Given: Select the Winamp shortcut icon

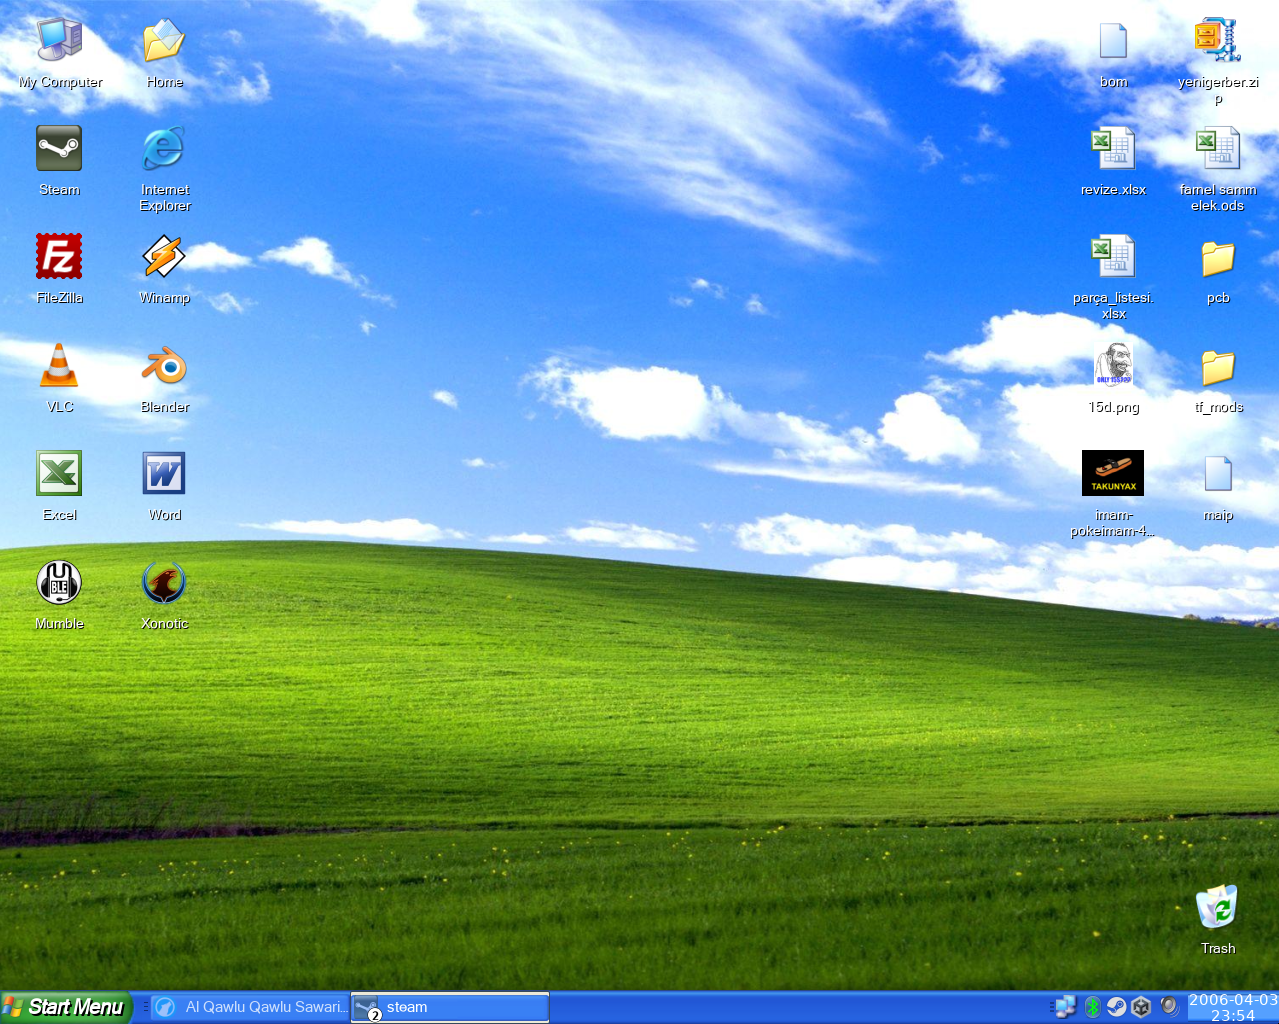Looking at the screenshot, I should pos(164,257).
